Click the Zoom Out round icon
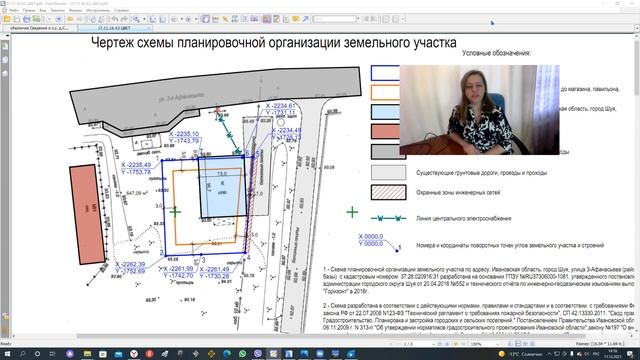640x360 pixels. pos(174,19)
